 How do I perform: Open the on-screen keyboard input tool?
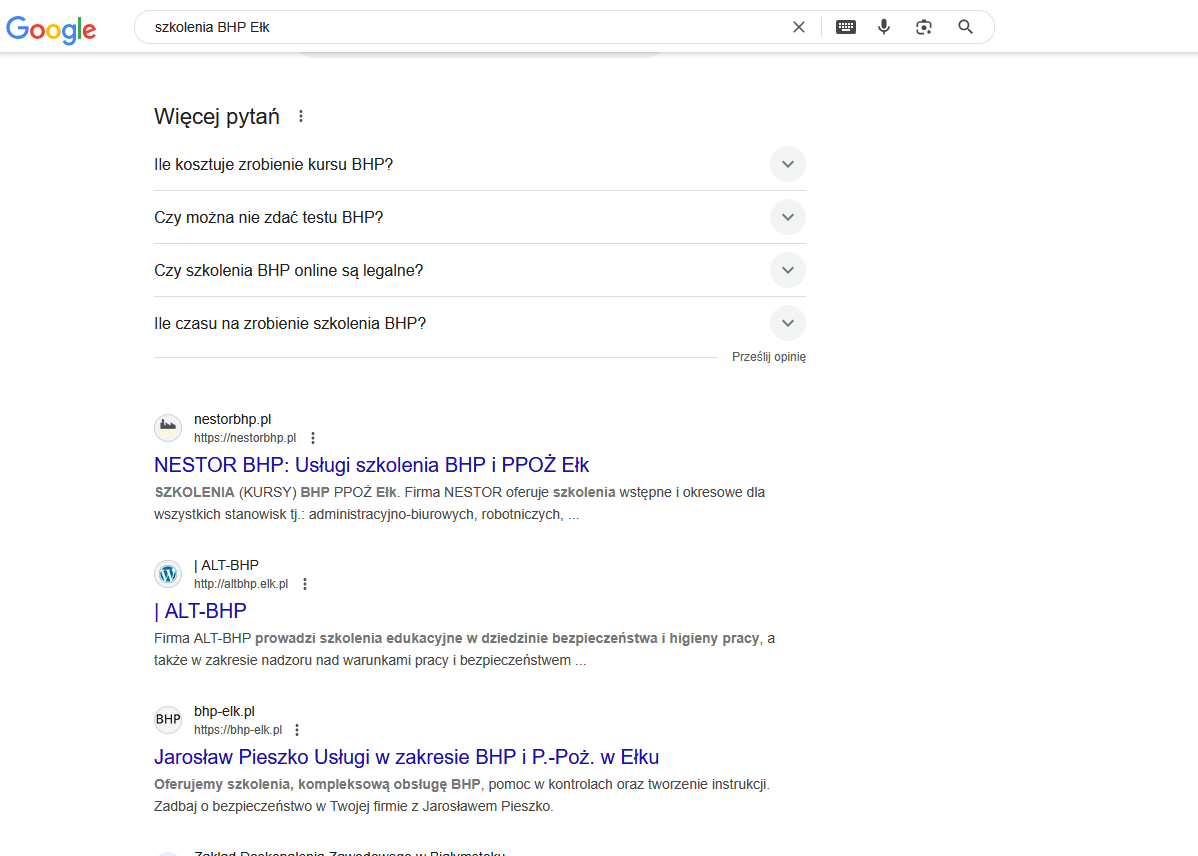(846, 28)
